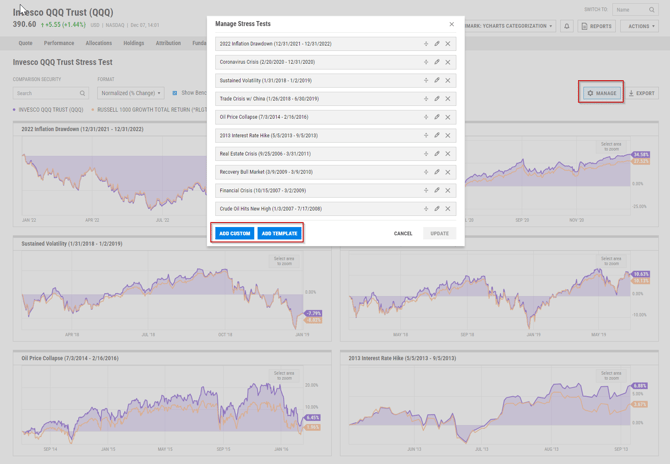
Task: Click the Real Estate Crisis move handle
Action: [x=426, y=154]
